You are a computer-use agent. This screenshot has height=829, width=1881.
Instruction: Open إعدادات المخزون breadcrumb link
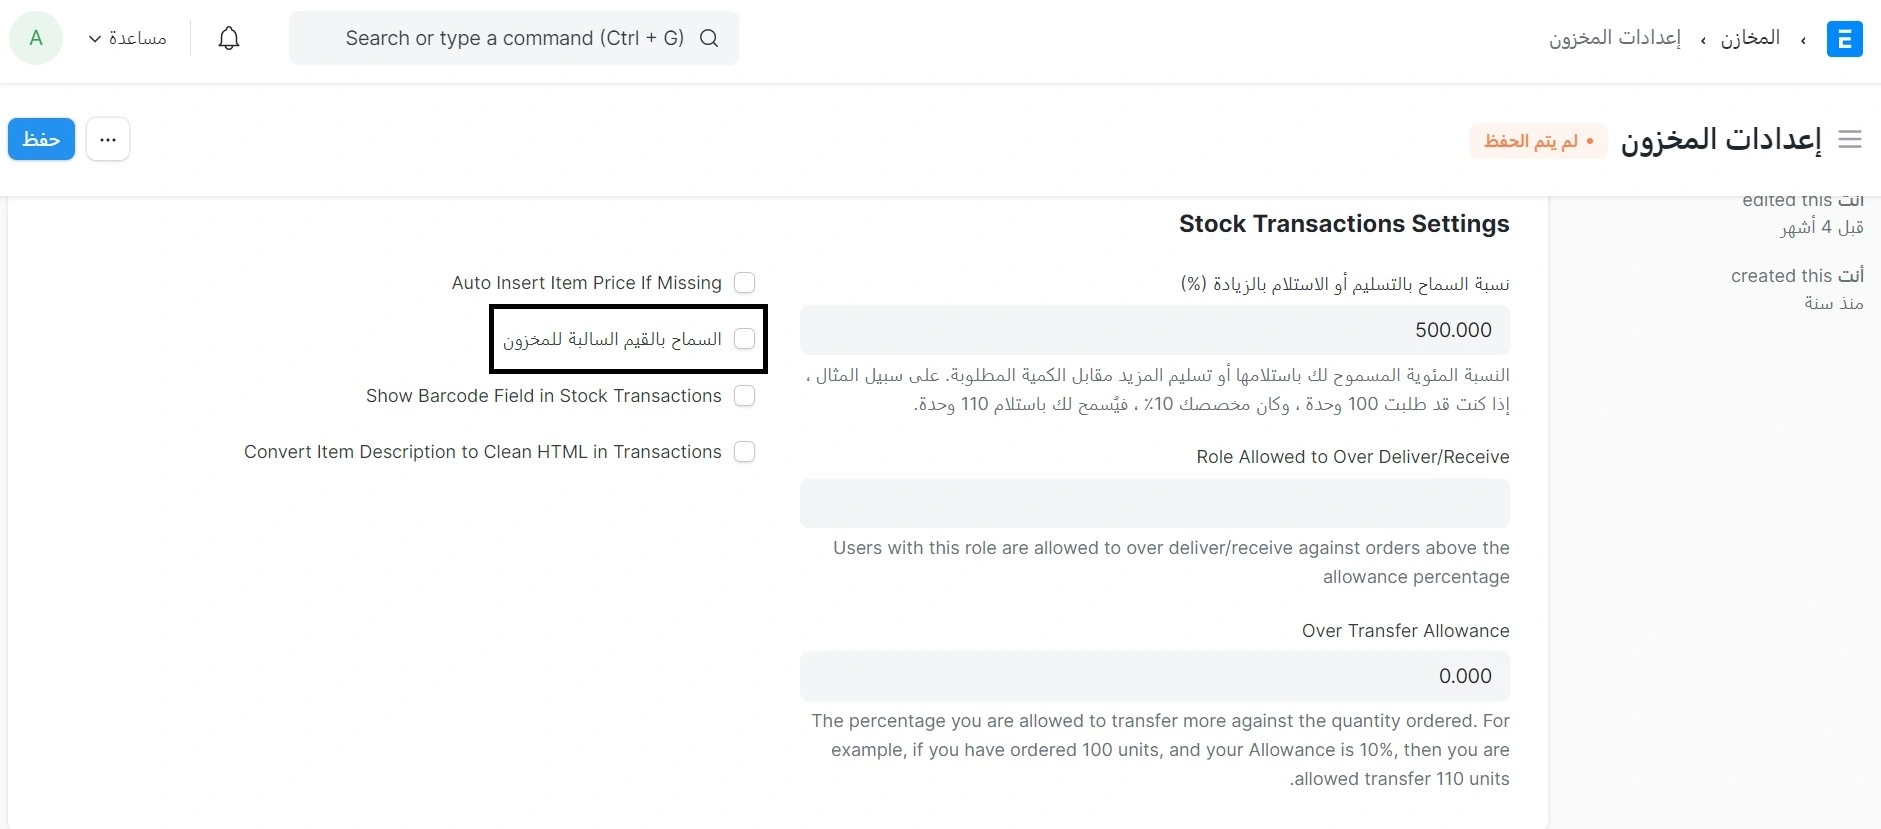[x=1615, y=38]
